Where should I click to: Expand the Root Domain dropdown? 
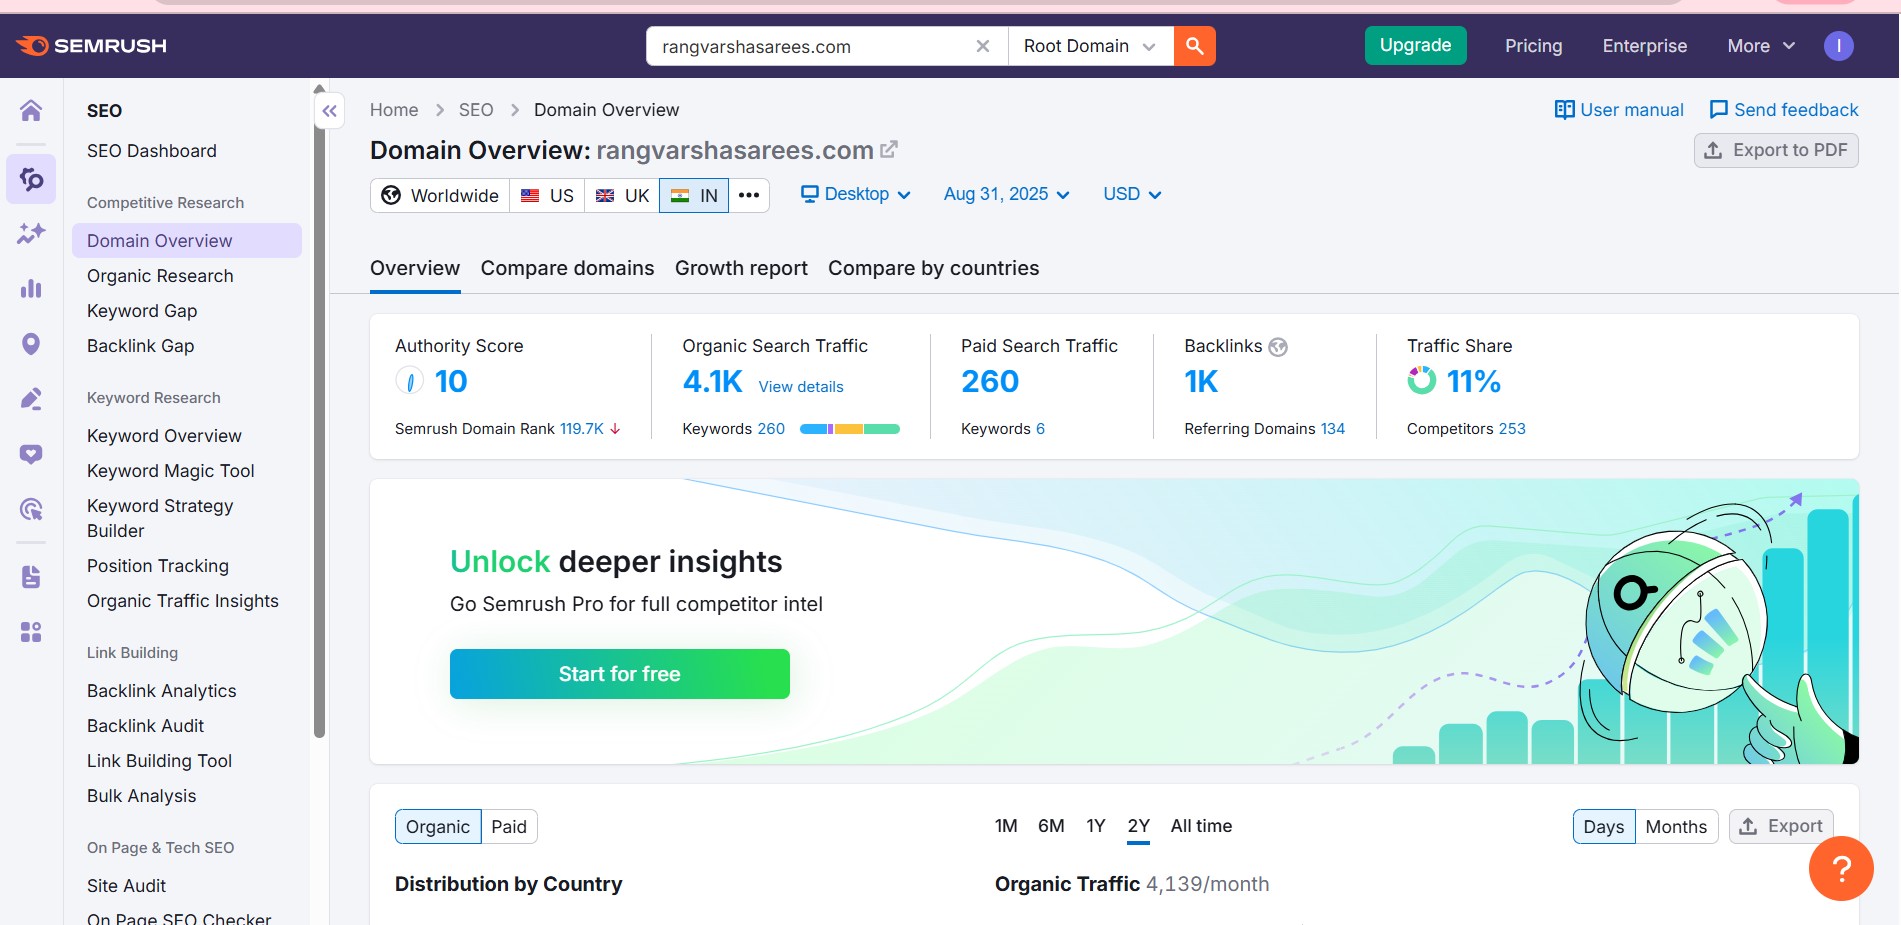point(1089,46)
